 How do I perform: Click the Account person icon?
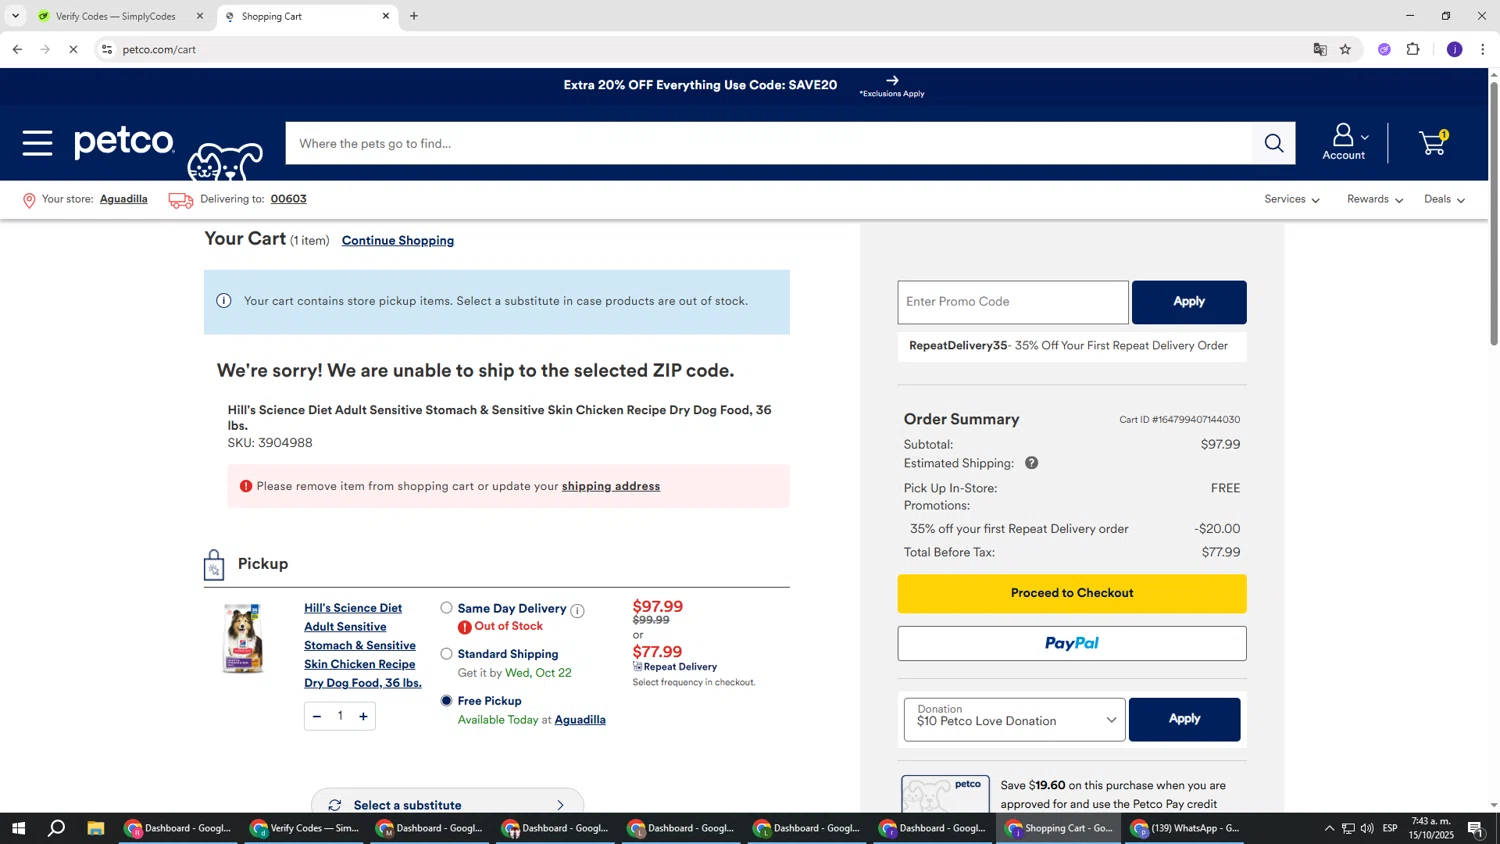(x=1343, y=135)
